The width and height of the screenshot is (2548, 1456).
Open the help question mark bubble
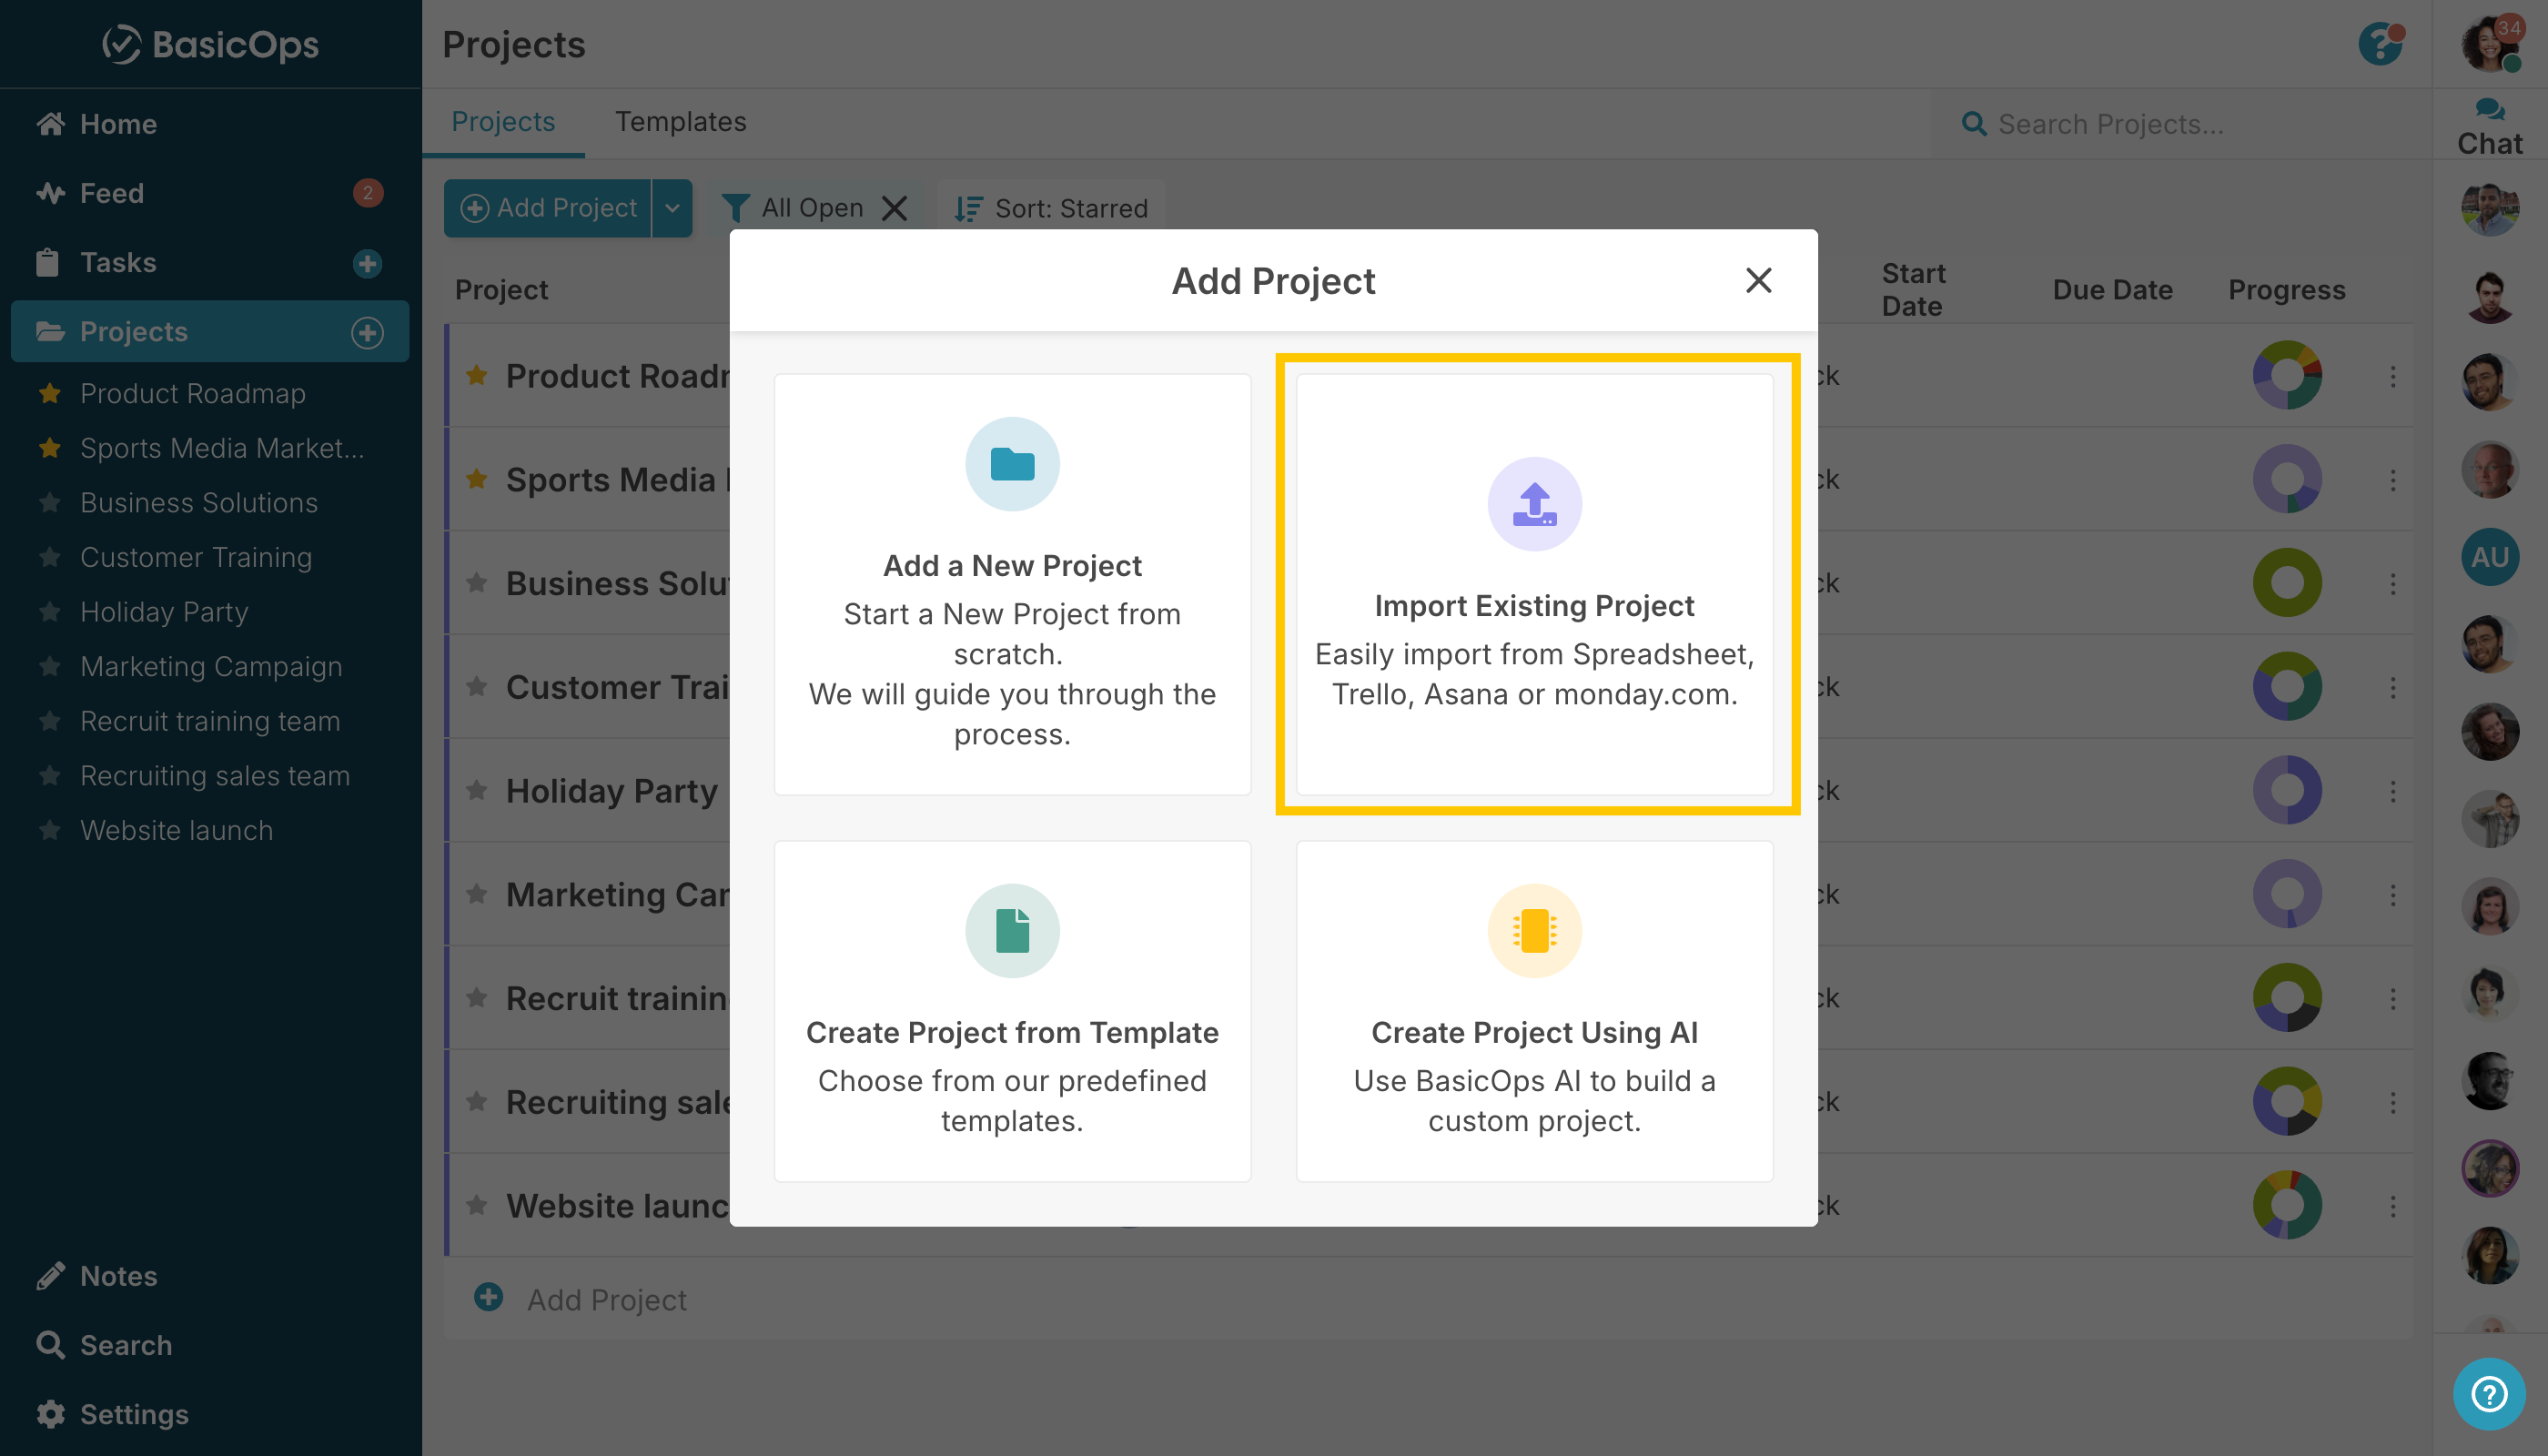[2488, 1393]
